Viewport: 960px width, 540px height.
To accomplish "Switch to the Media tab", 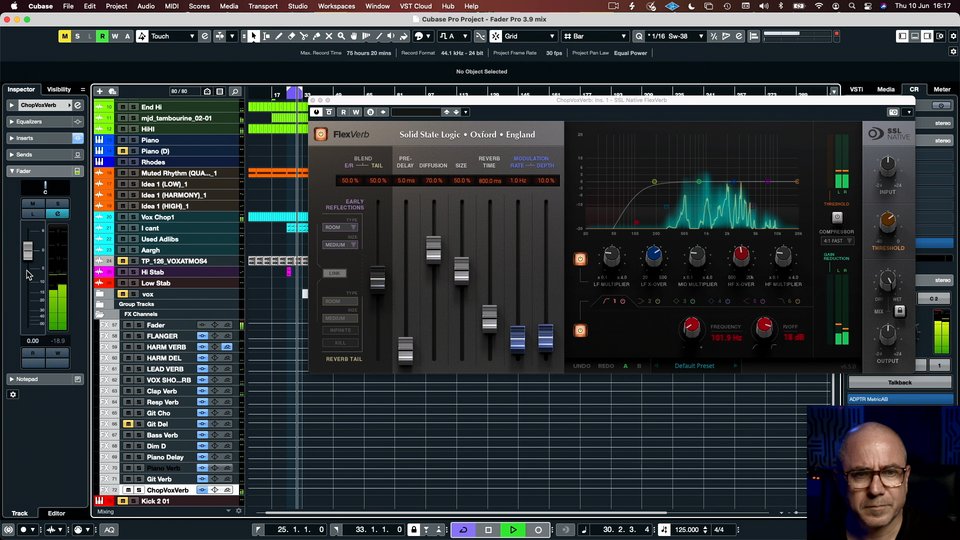I will tap(885, 89).
